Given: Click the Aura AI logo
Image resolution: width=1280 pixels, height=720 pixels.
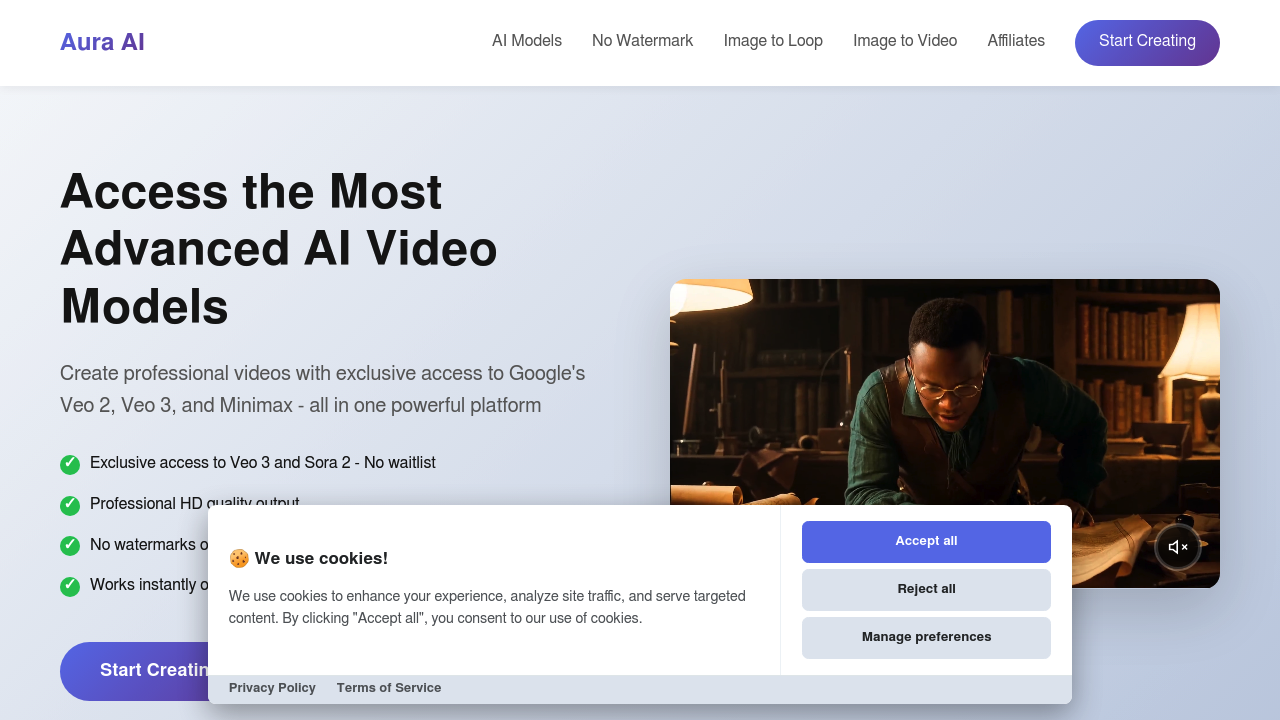Looking at the screenshot, I should pos(101,42).
